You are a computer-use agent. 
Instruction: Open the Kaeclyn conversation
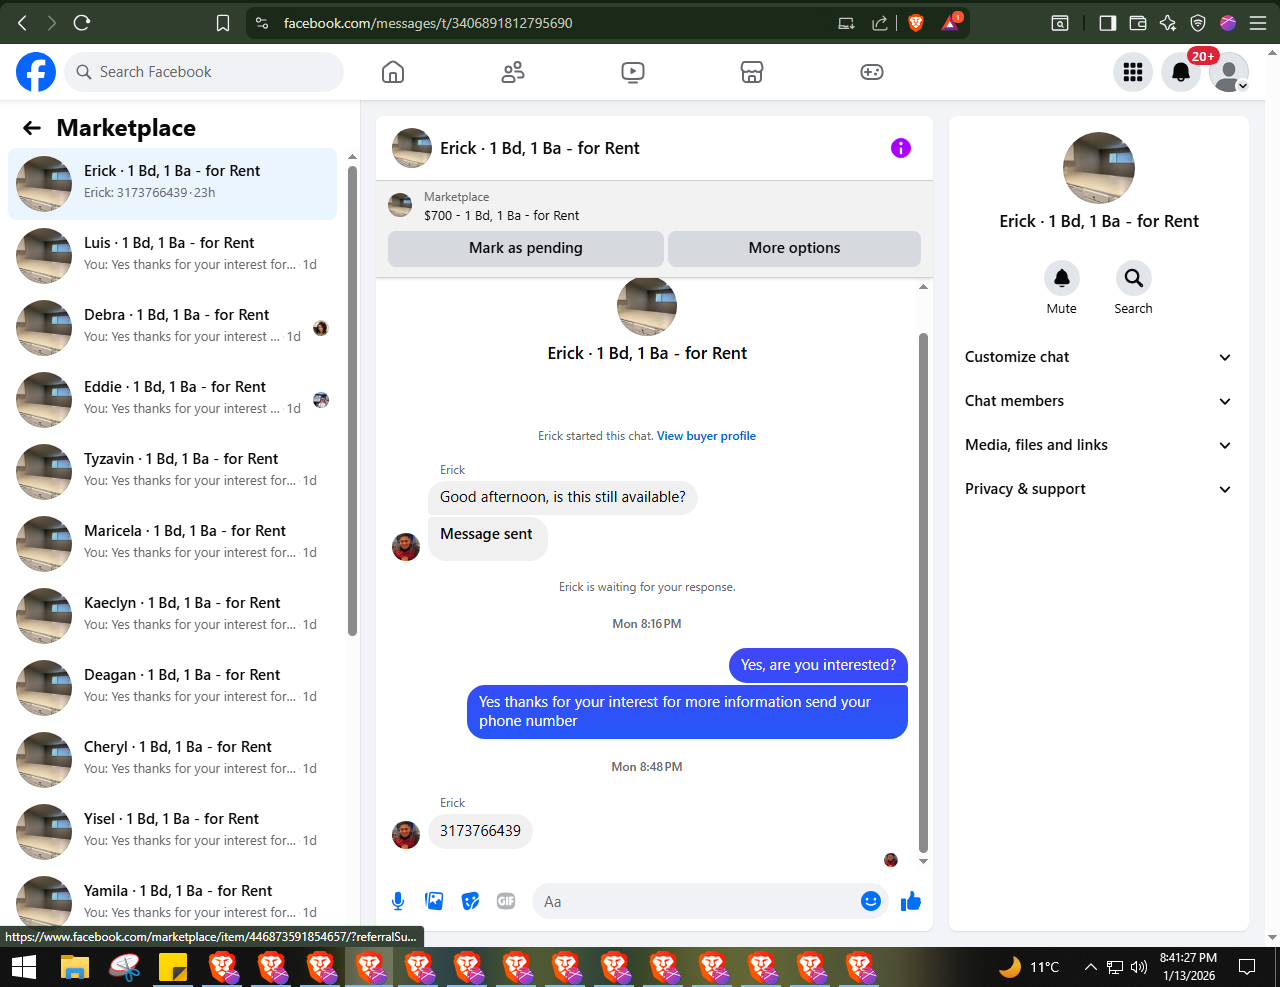pyautogui.click(x=172, y=616)
